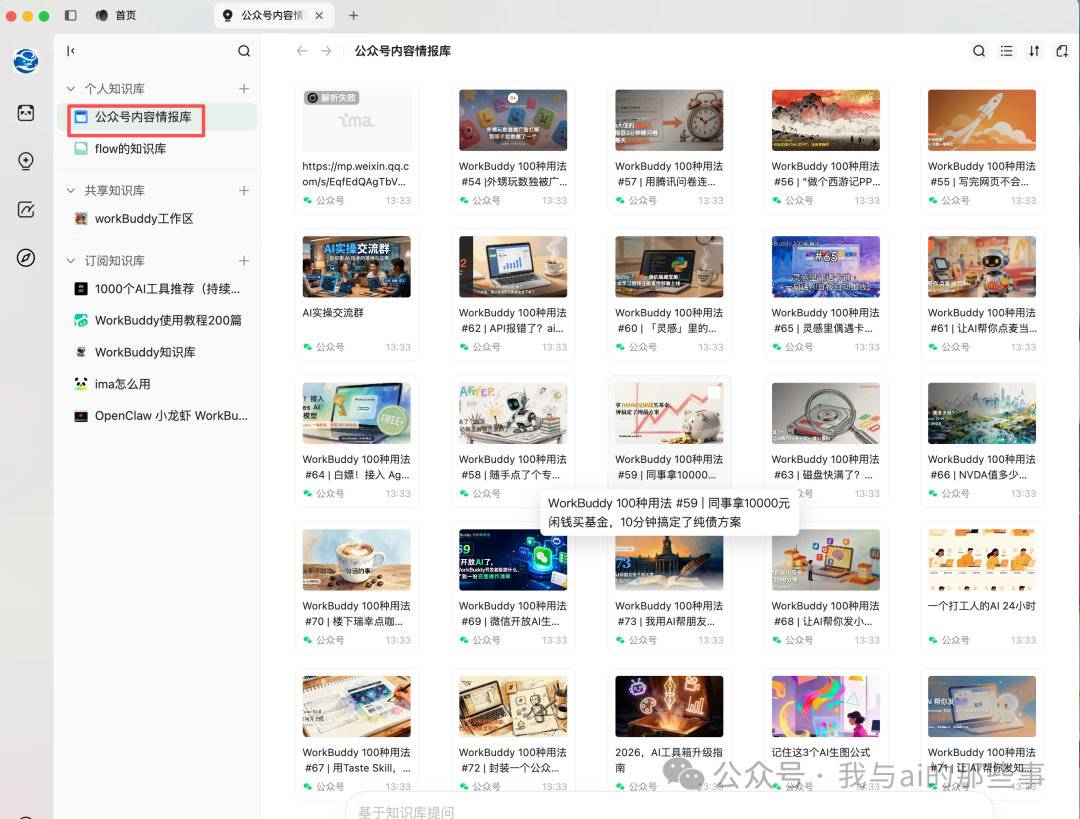1080x819 pixels.
Task: Go back with the left arrow
Action: pyautogui.click(x=302, y=51)
